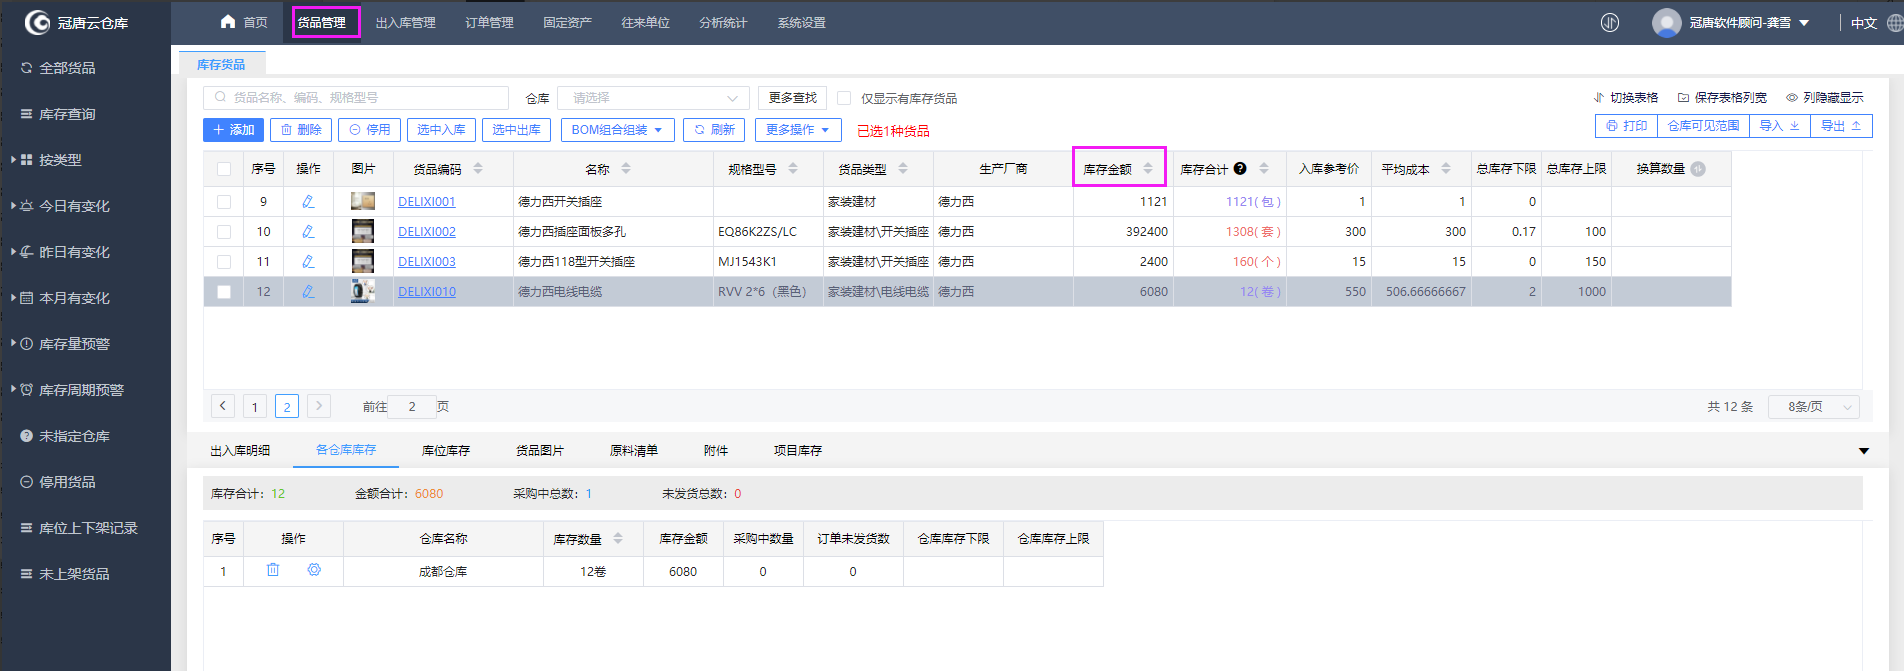Open the 仓库 请选择 dropdown
The height and width of the screenshot is (671, 1904).
[653, 98]
